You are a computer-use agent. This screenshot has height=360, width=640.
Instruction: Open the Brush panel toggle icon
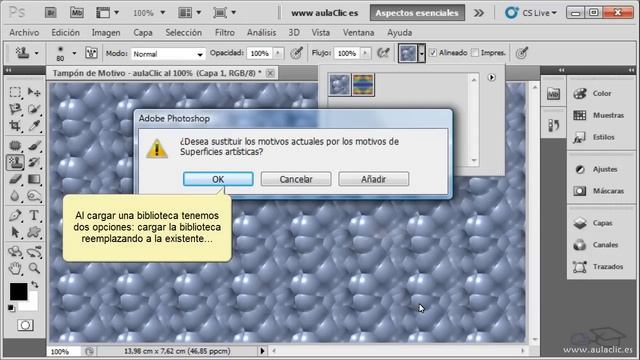[x=91, y=53]
